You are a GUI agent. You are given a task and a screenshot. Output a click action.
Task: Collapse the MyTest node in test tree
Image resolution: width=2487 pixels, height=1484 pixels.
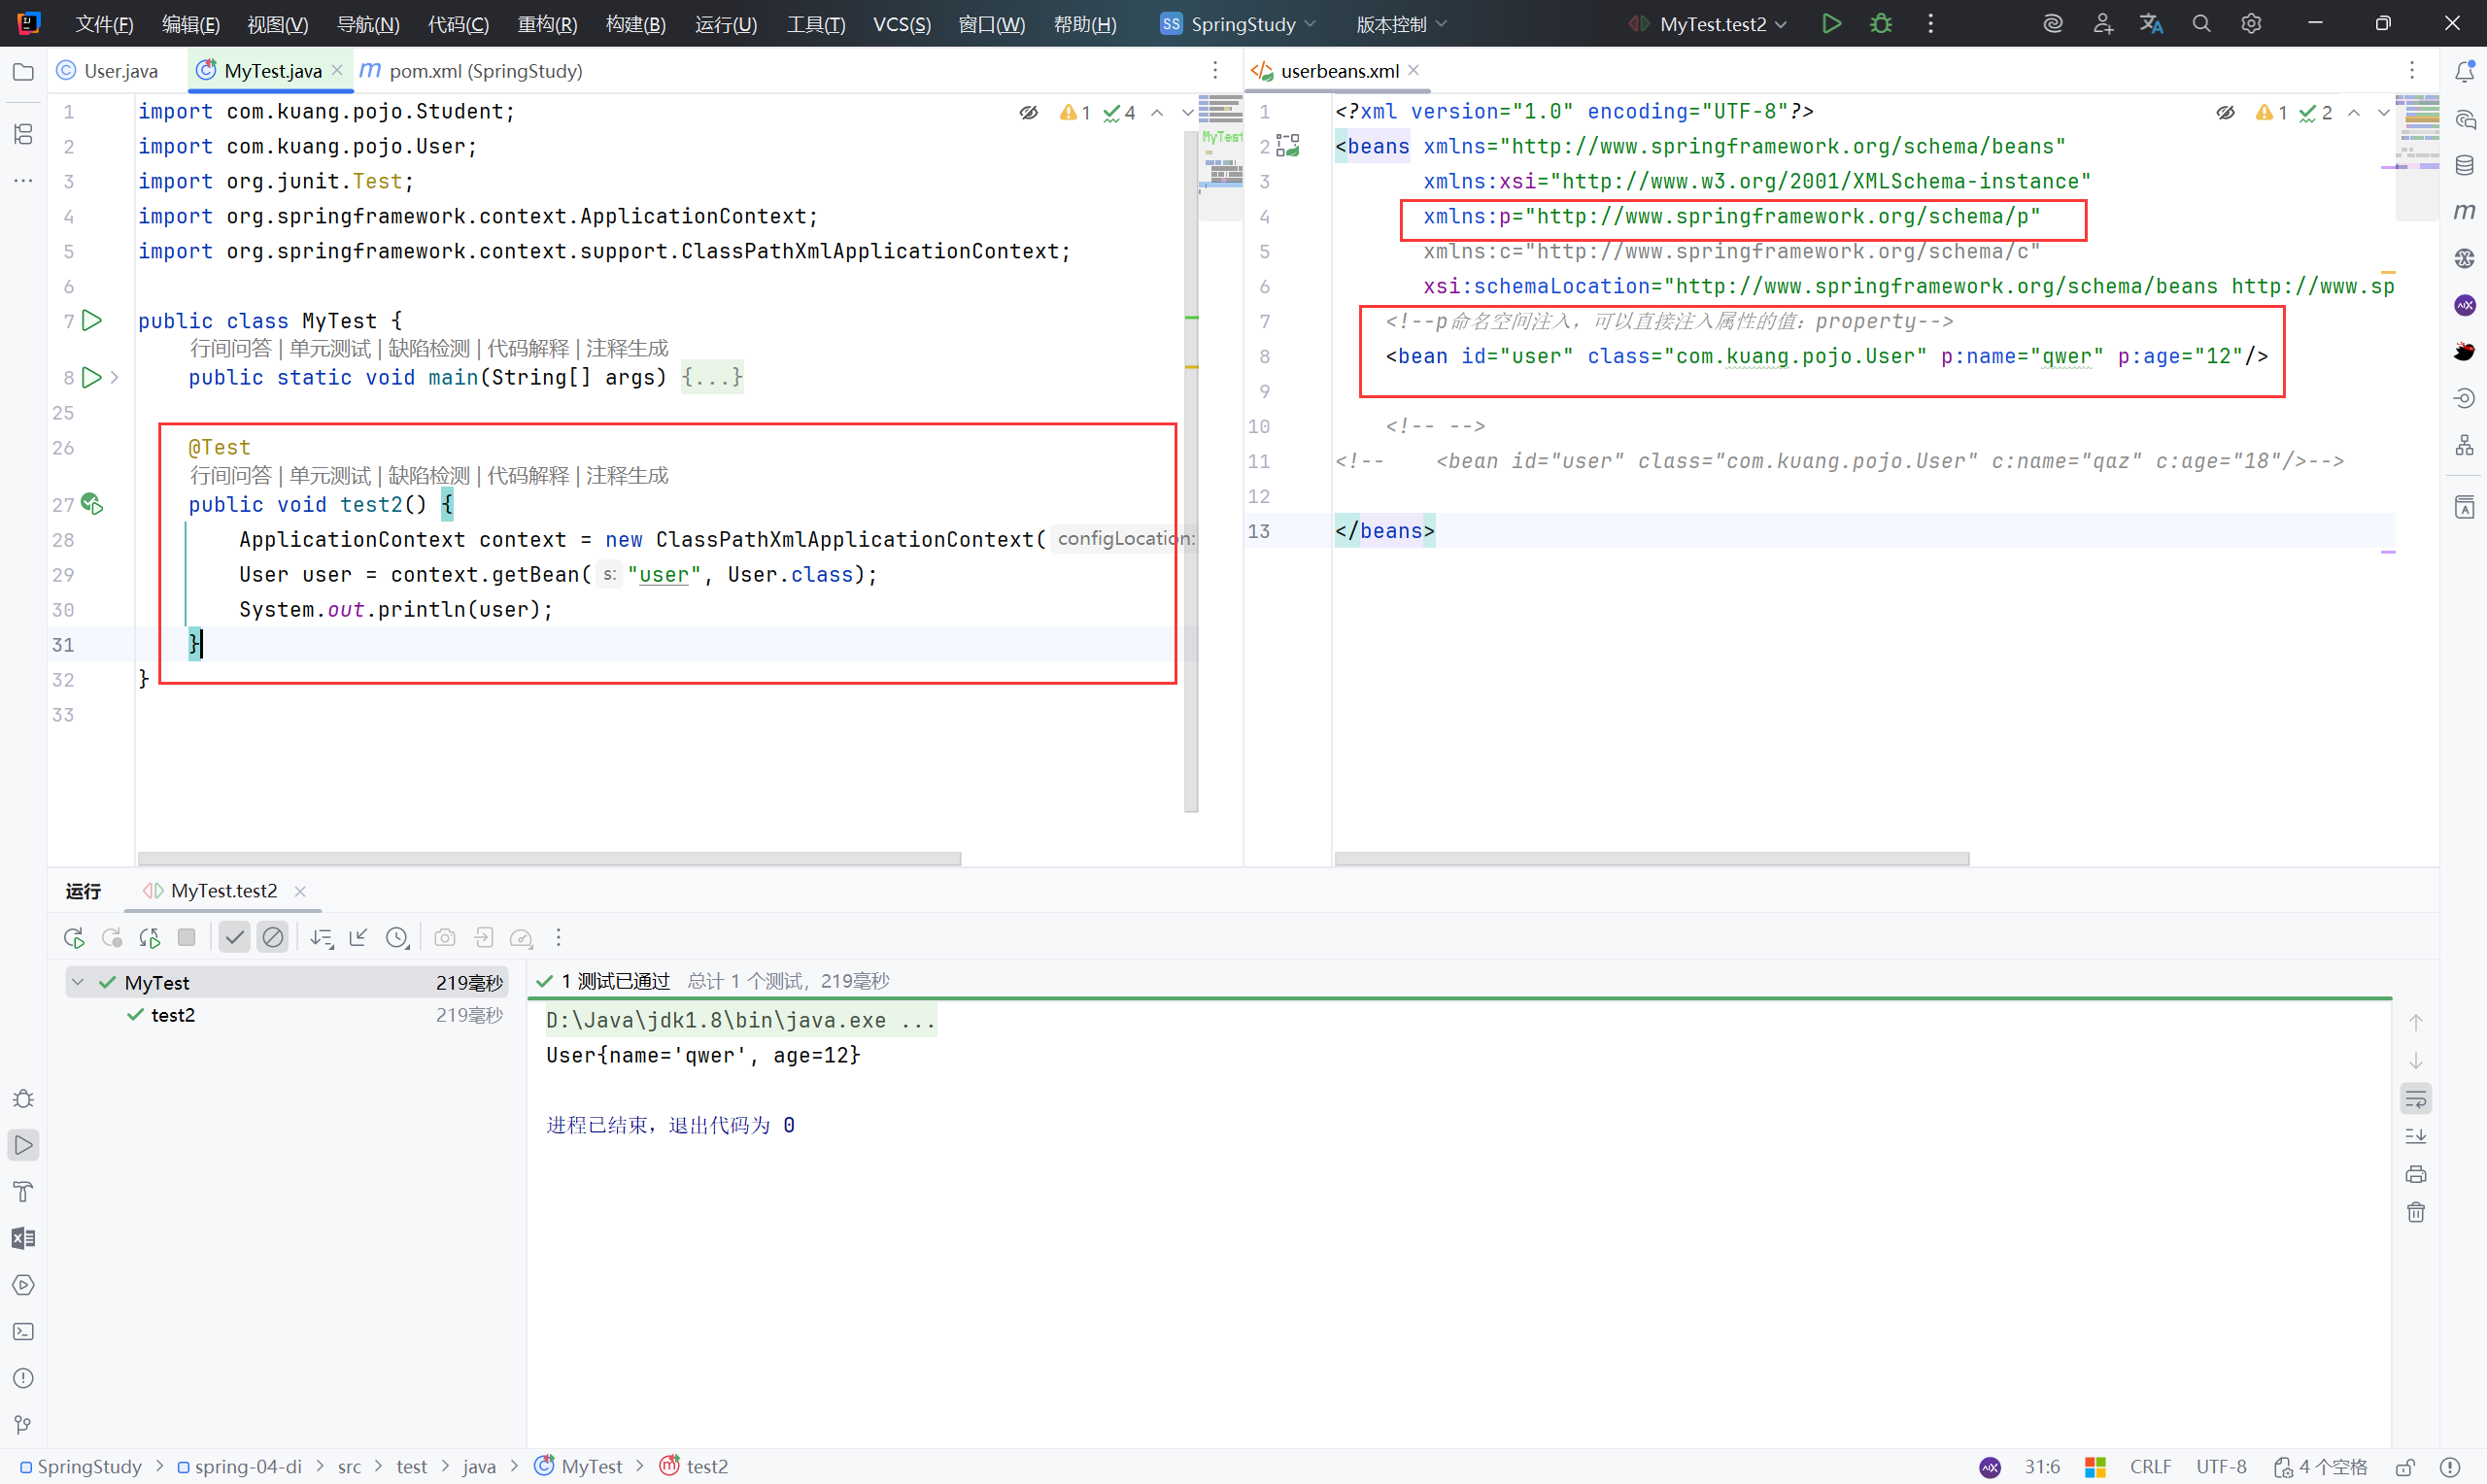(x=78, y=983)
